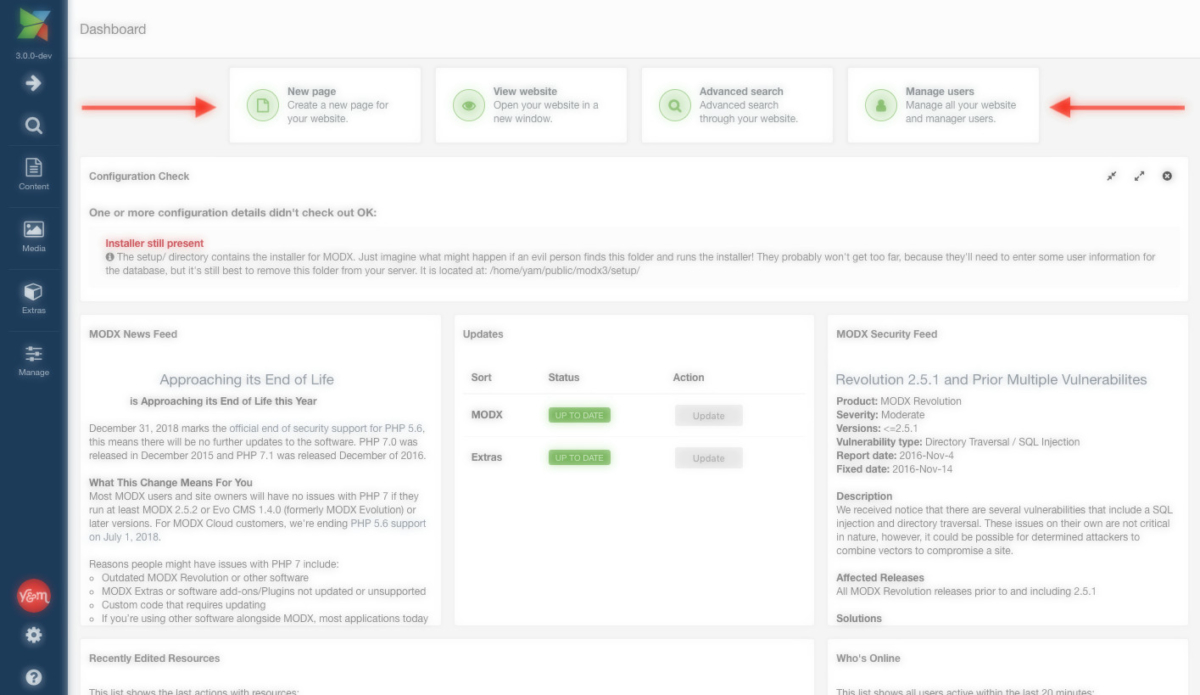Open the Manage sliders icon in the sidebar
1200x695 pixels.
(x=34, y=352)
